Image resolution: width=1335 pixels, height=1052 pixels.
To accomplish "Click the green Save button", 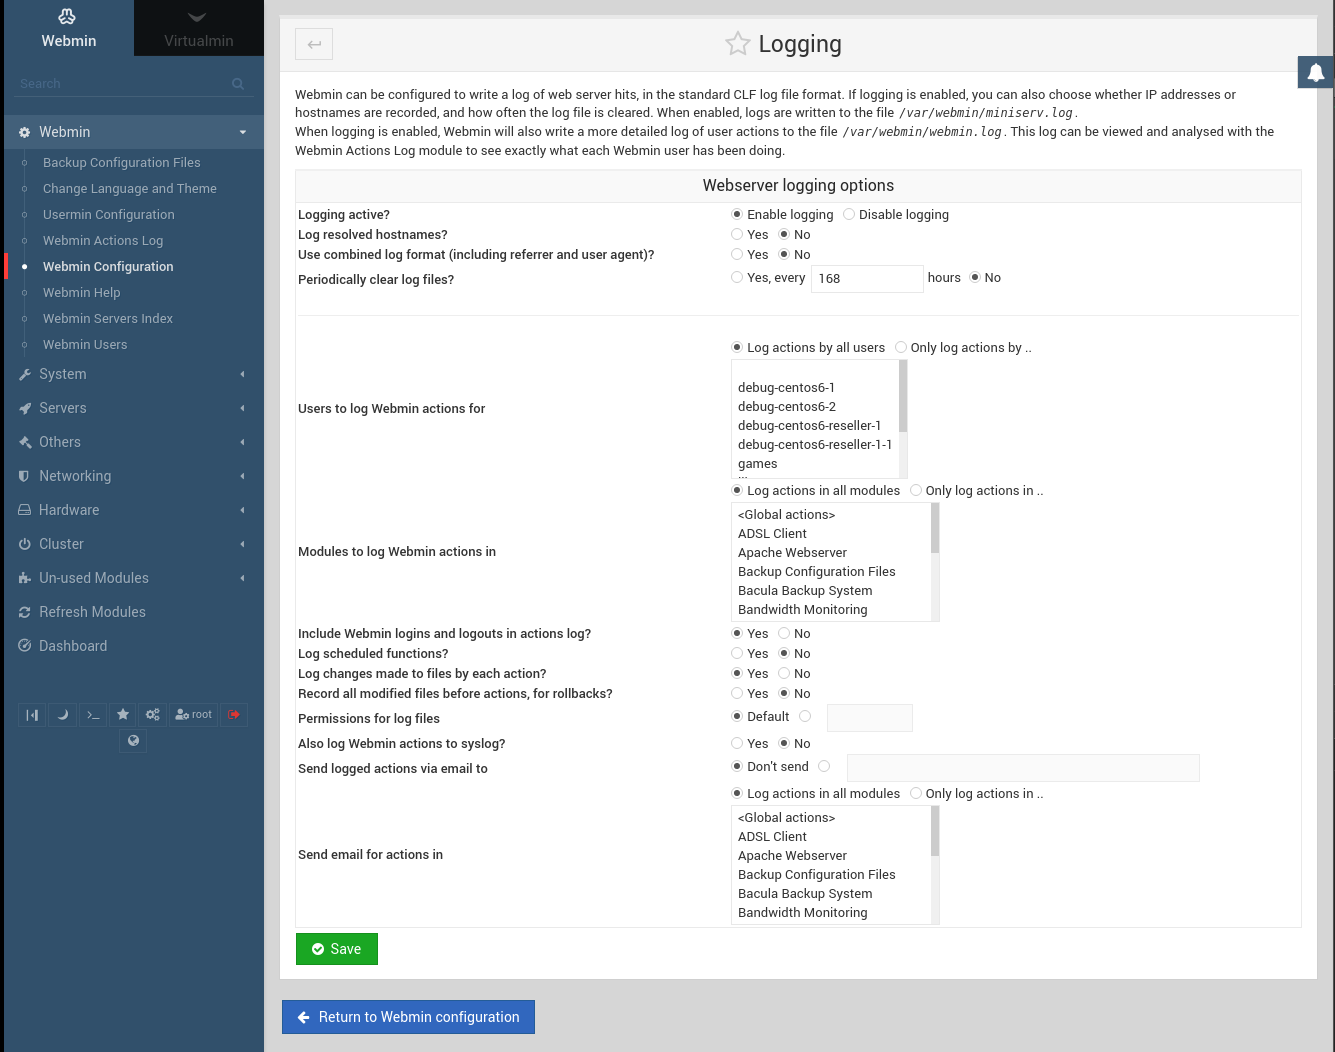I will [336, 949].
